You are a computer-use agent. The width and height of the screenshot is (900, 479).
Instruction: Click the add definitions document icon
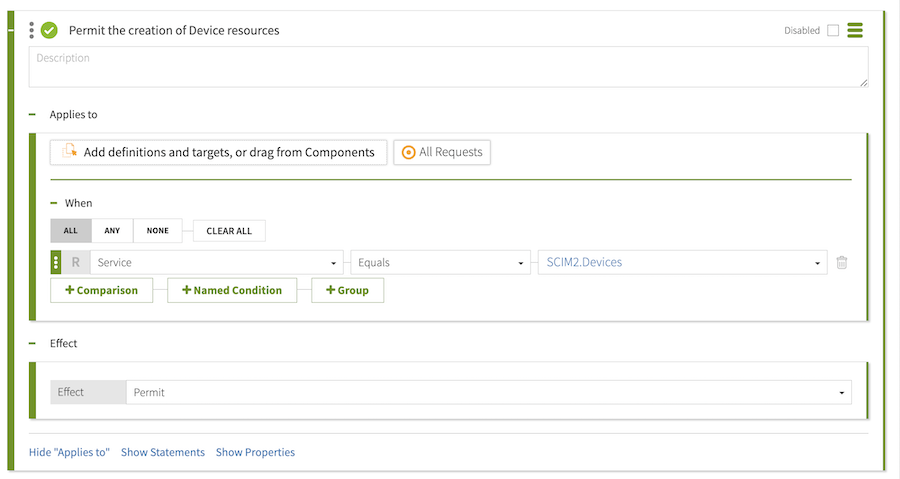[x=70, y=152]
